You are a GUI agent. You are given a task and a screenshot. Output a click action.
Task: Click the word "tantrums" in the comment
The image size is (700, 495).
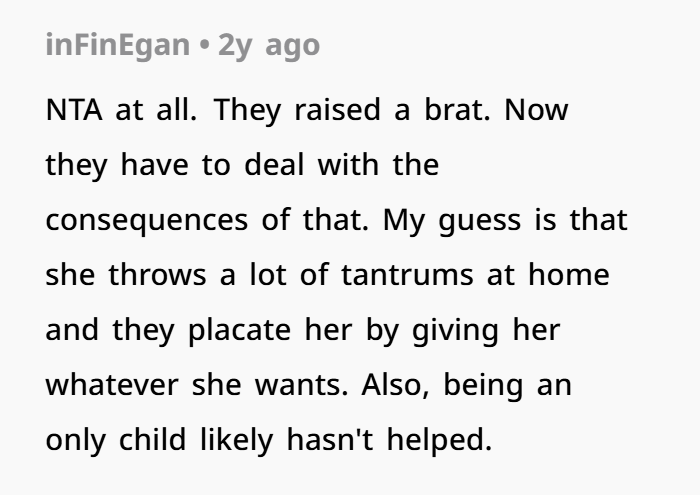407,275
